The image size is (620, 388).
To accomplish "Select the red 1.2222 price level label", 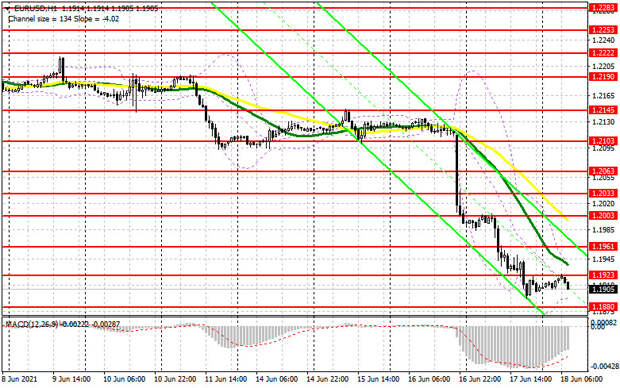I will tap(603, 53).
